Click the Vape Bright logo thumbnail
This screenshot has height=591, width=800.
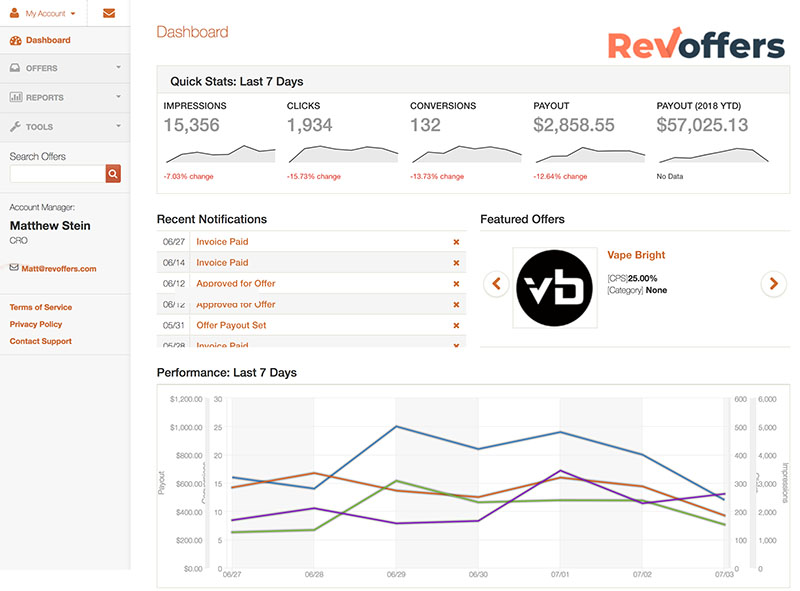click(555, 284)
